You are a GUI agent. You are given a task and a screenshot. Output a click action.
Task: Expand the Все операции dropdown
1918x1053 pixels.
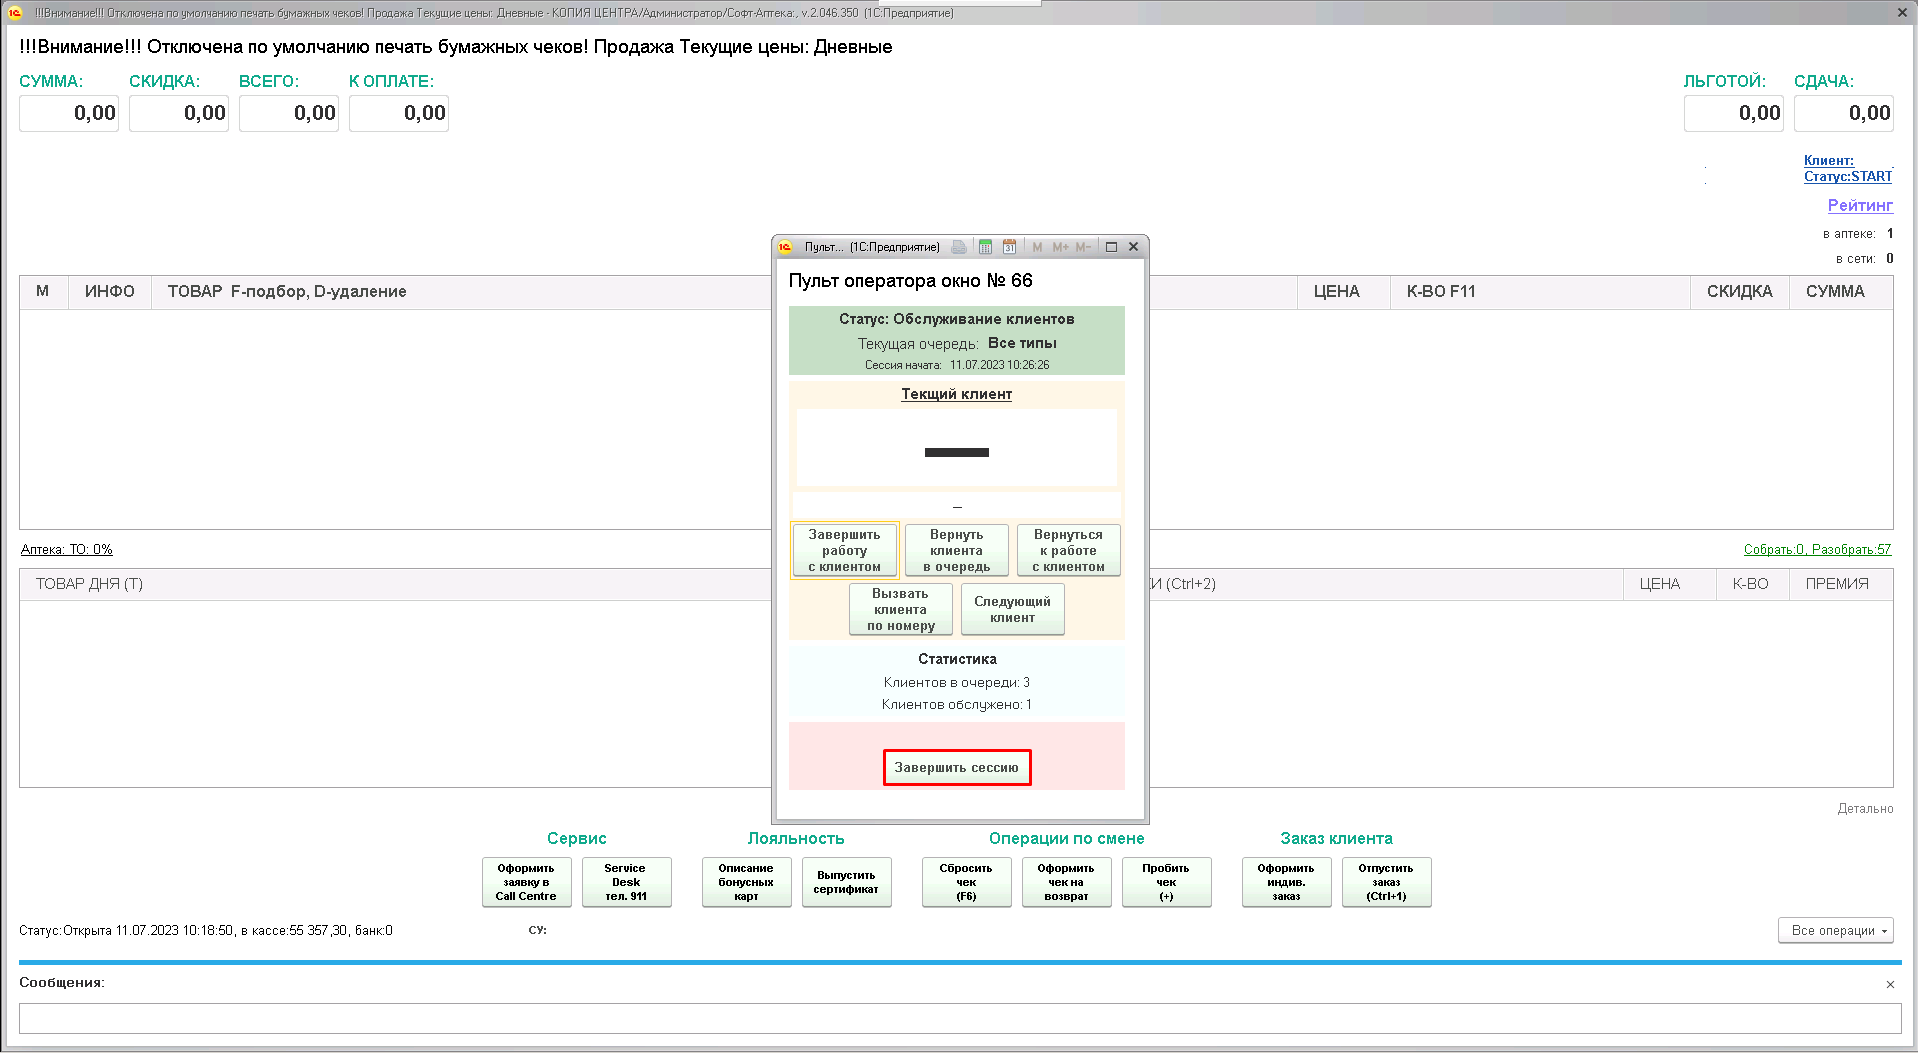1835,930
